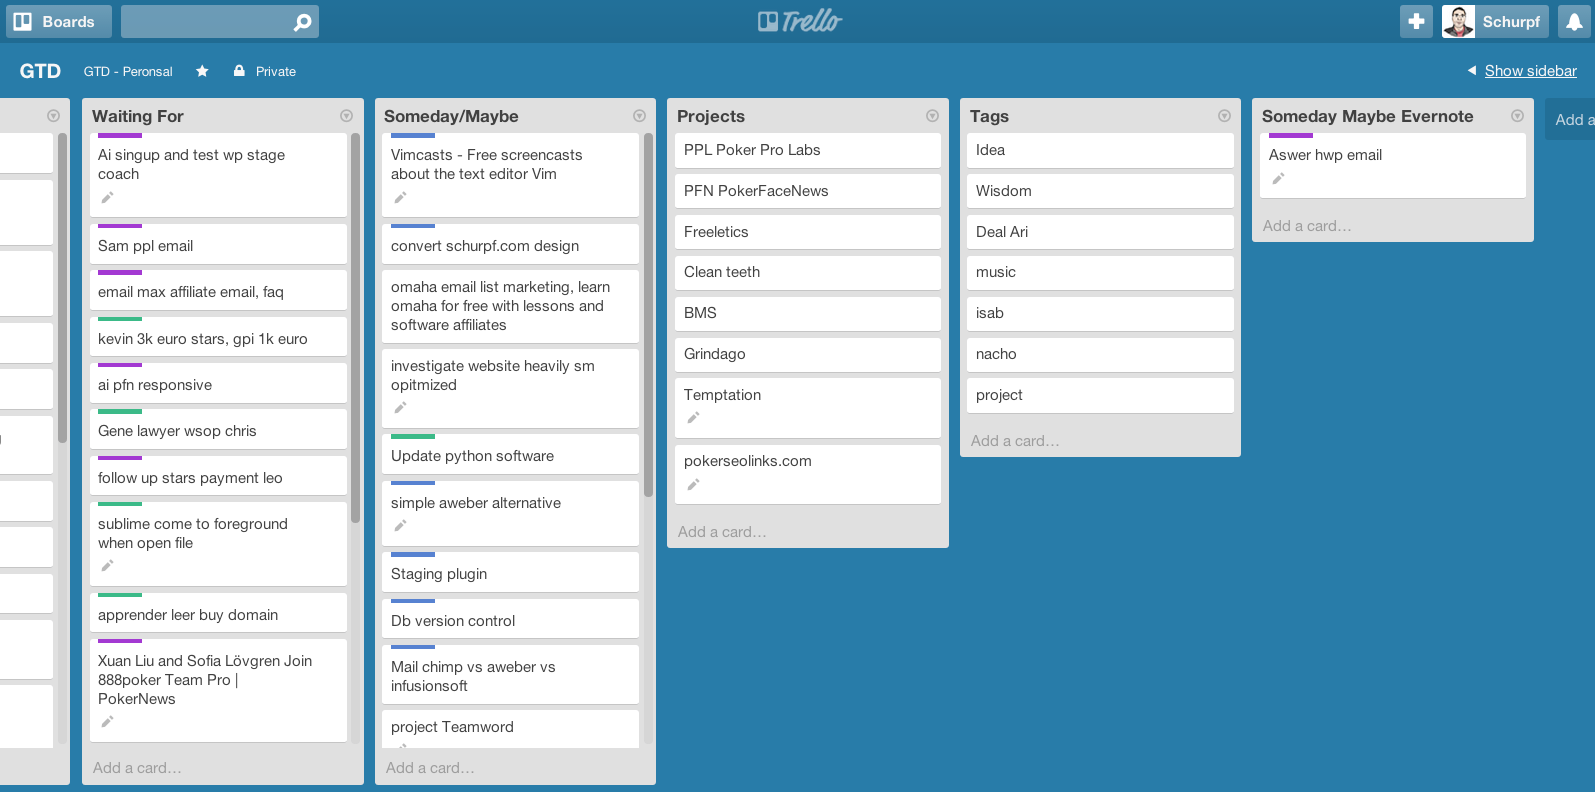The image size is (1595, 792).
Task: Click description icon on pokerseolinks.com card
Action: (x=693, y=485)
